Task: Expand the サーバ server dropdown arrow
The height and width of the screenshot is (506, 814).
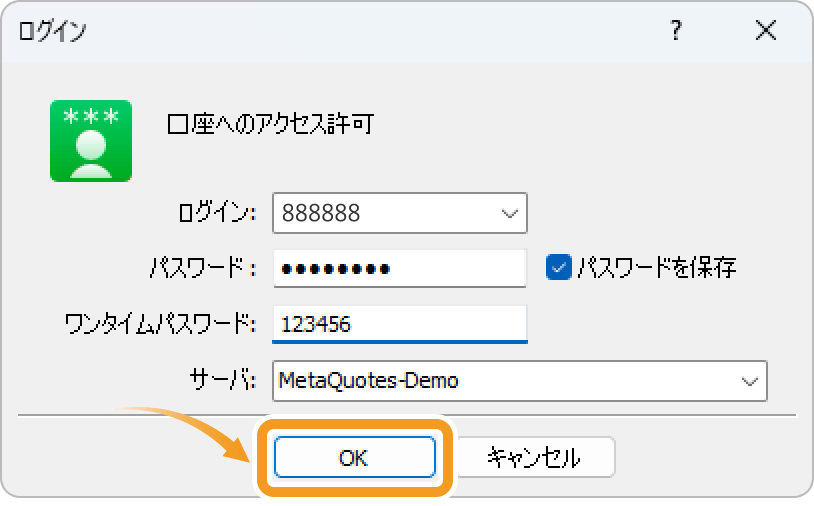Action: tap(749, 381)
